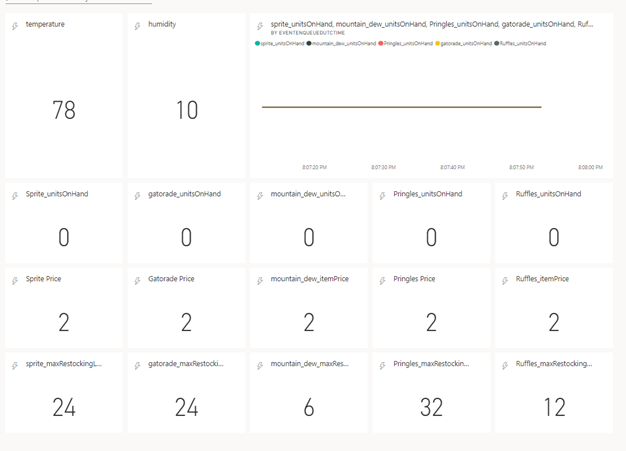Click streaming icon beside mountain_dew_unitsO... tile

260,196
